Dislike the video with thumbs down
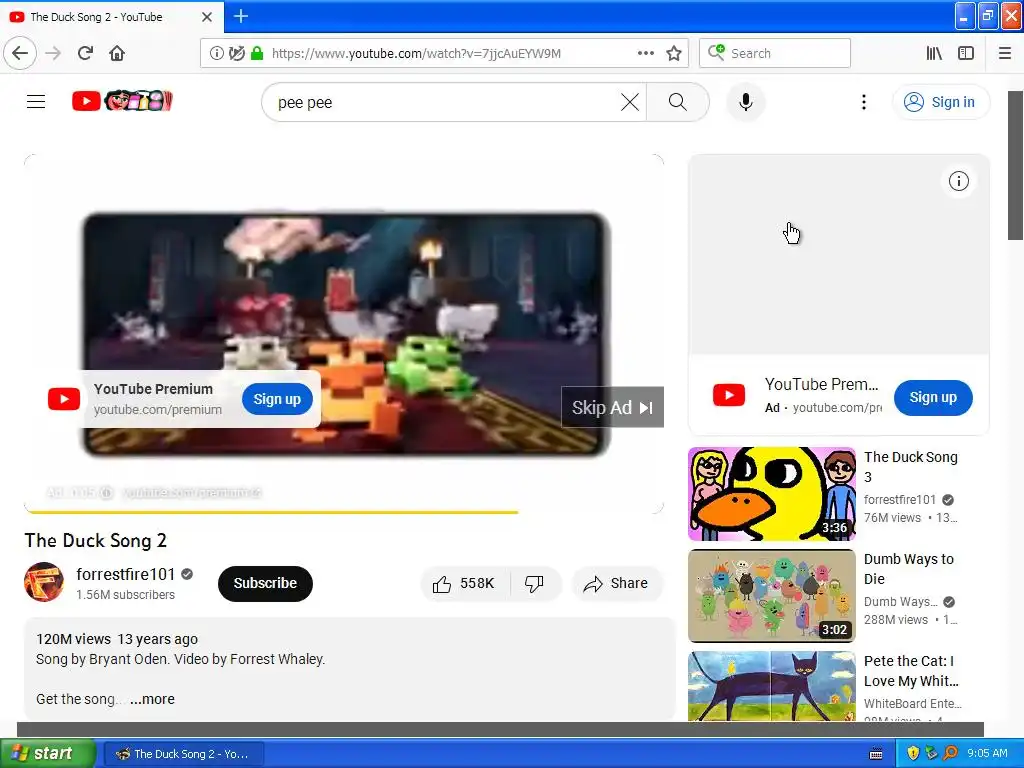 coord(534,583)
